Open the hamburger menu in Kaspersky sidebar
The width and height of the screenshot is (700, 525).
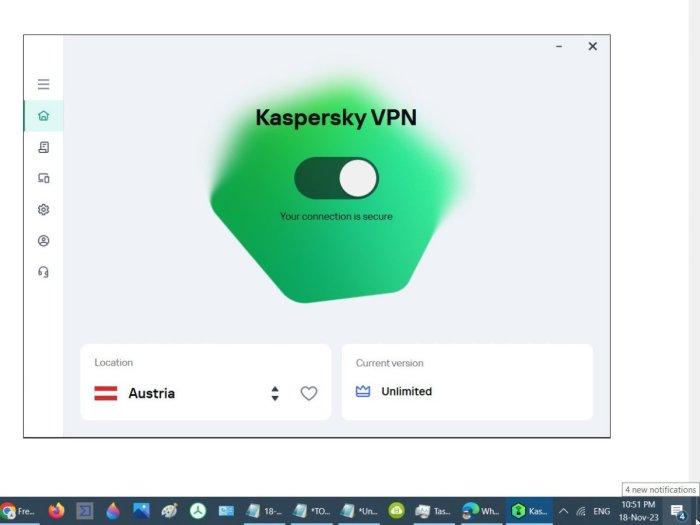[43, 84]
